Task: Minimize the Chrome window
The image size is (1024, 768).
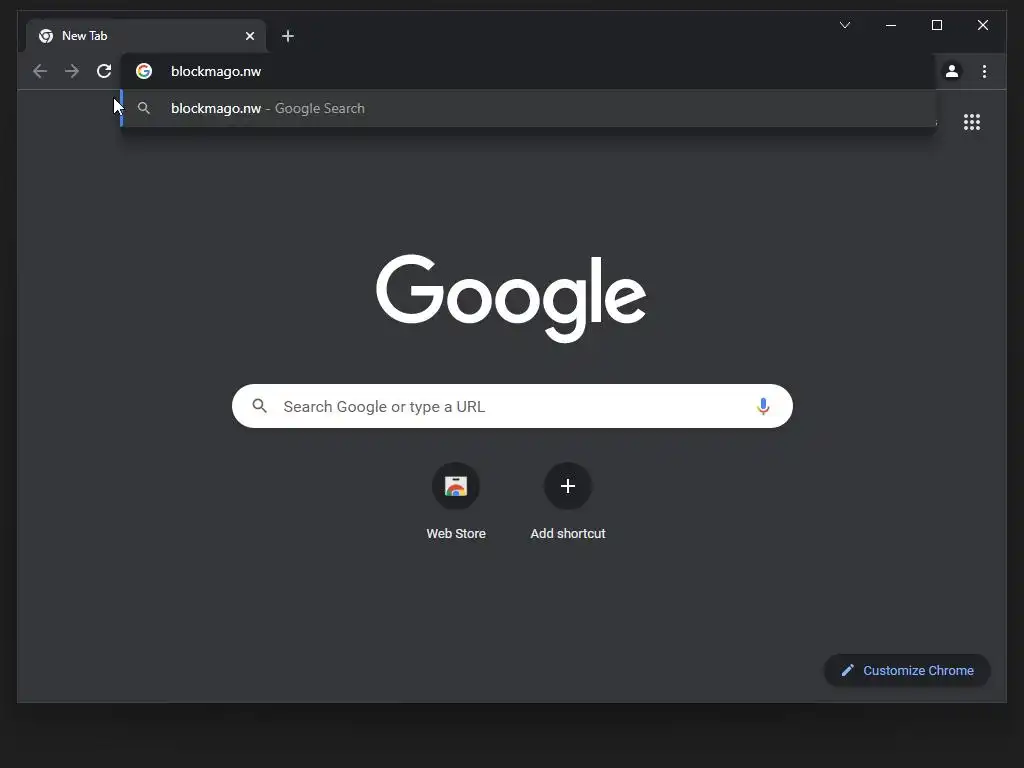Action: tap(891, 25)
